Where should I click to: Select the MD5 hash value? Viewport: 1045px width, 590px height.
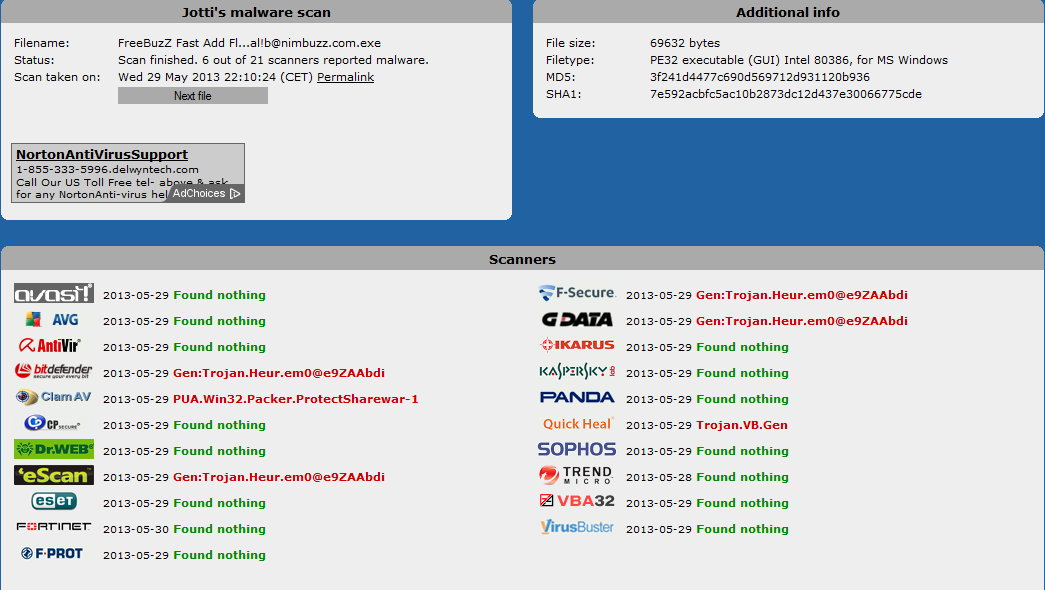760,77
